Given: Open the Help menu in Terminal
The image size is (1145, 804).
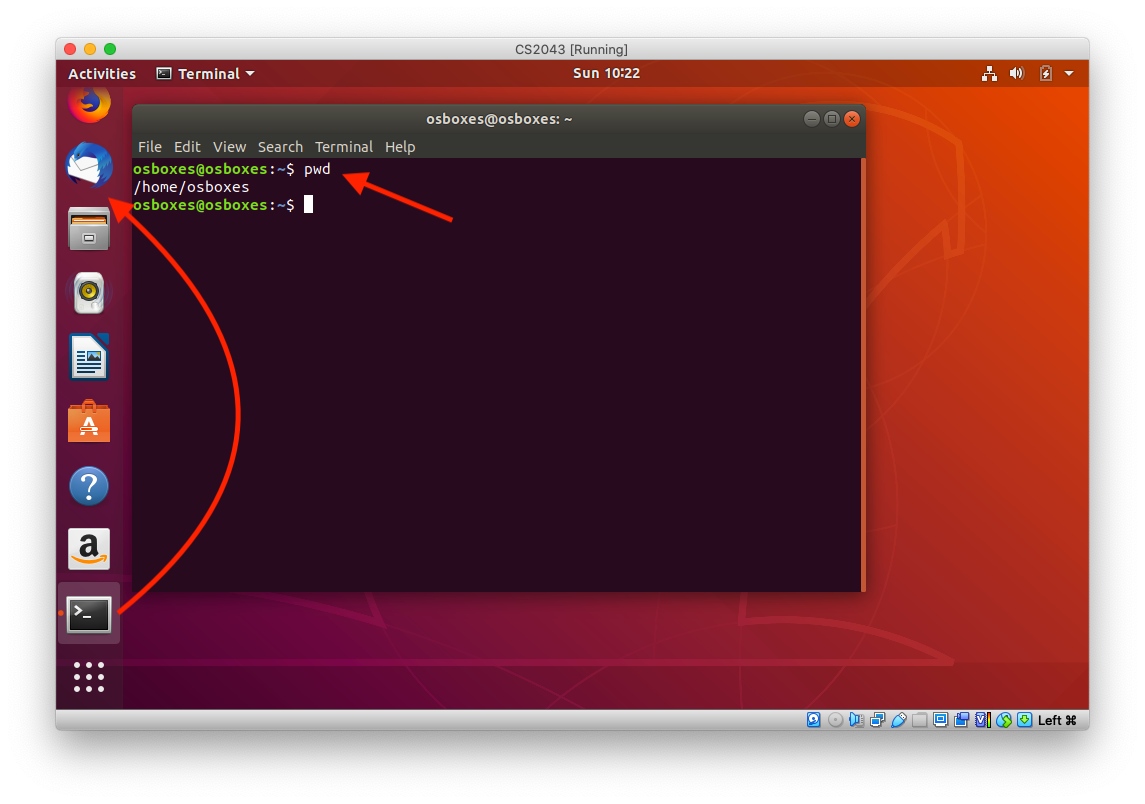Looking at the screenshot, I should click(400, 147).
